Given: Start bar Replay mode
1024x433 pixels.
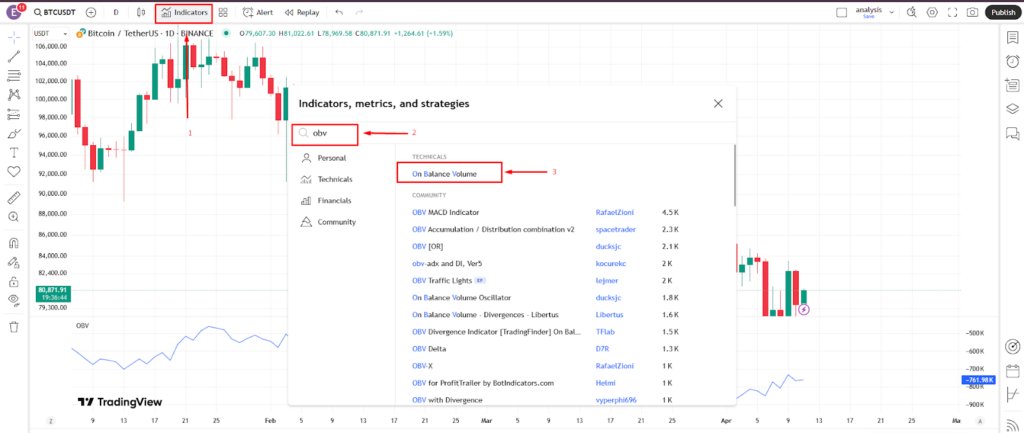Looking at the screenshot, I should pyautogui.click(x=302, y=12).
